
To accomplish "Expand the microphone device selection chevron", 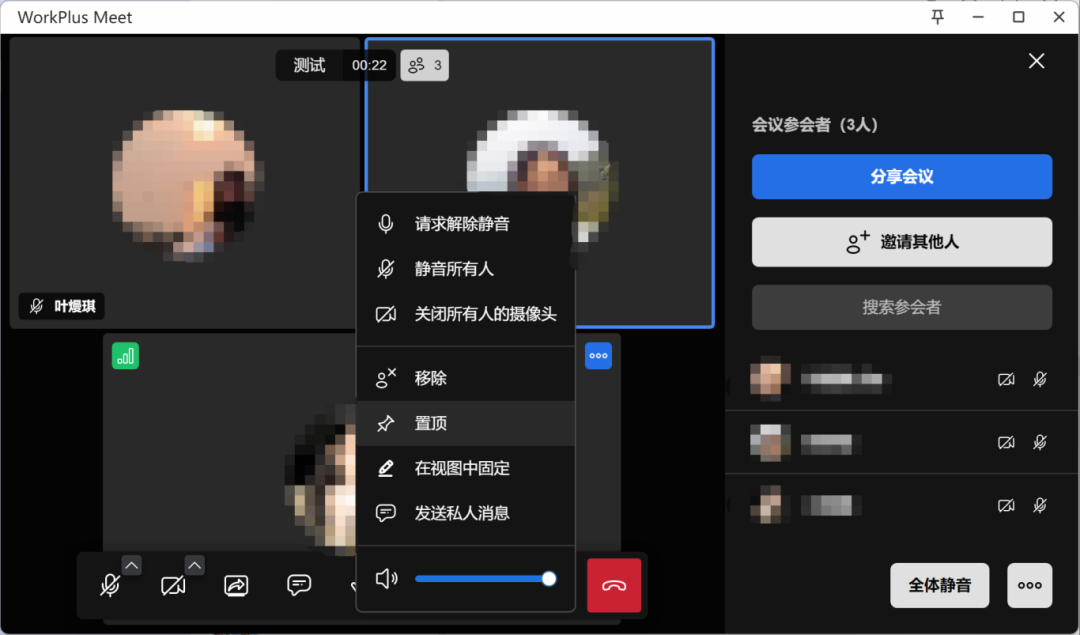I will pos(131,564).
